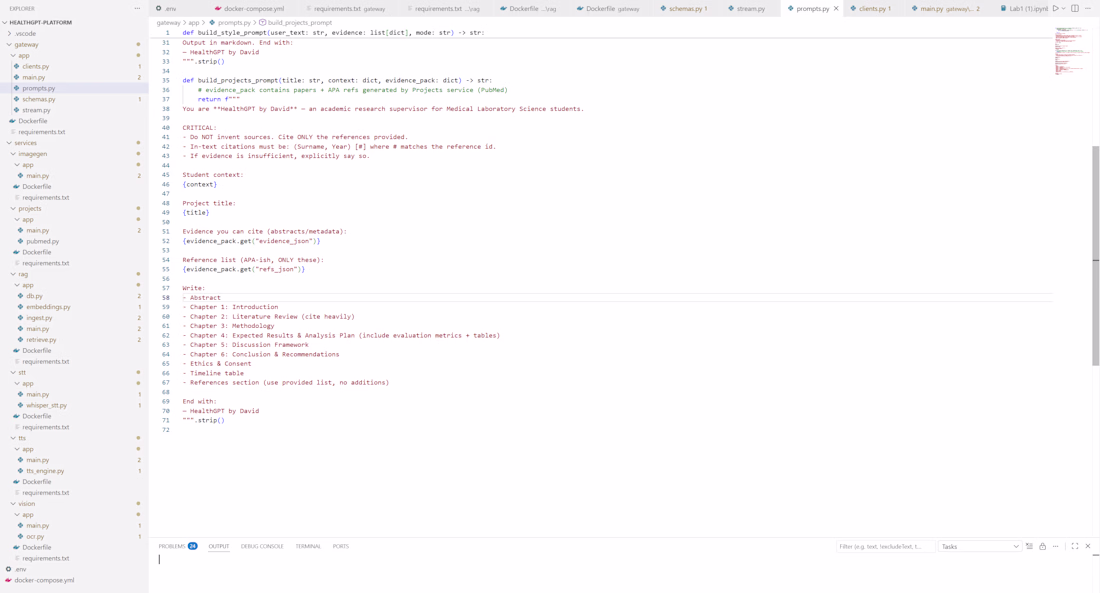Open whisper_stt.py in the Explorer

[46, 405]
